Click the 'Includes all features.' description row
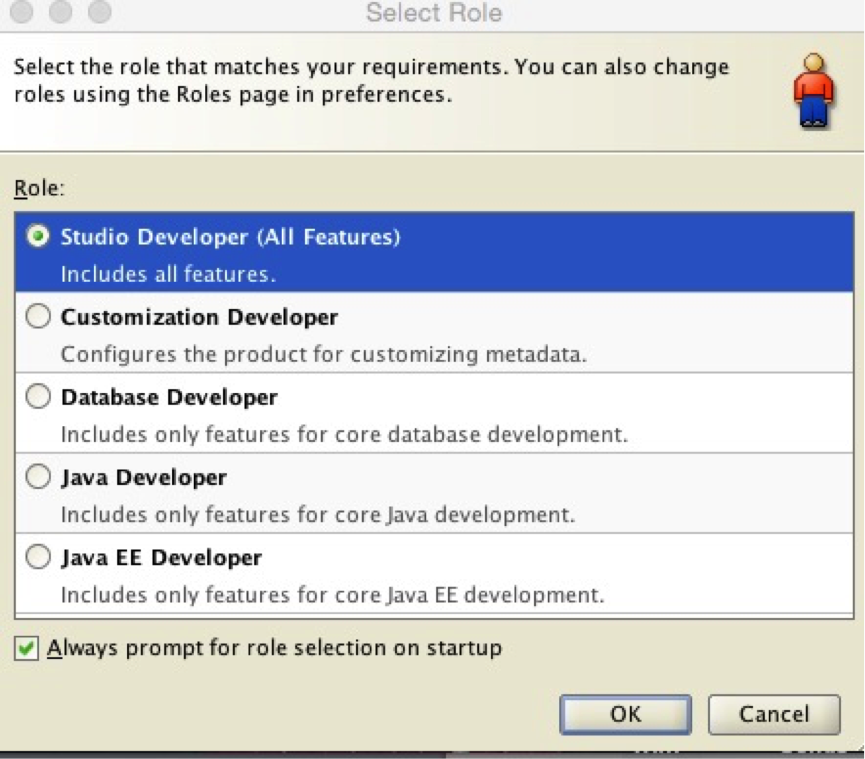The height and width of the screenshot is (759, 865). coord(168,274)
